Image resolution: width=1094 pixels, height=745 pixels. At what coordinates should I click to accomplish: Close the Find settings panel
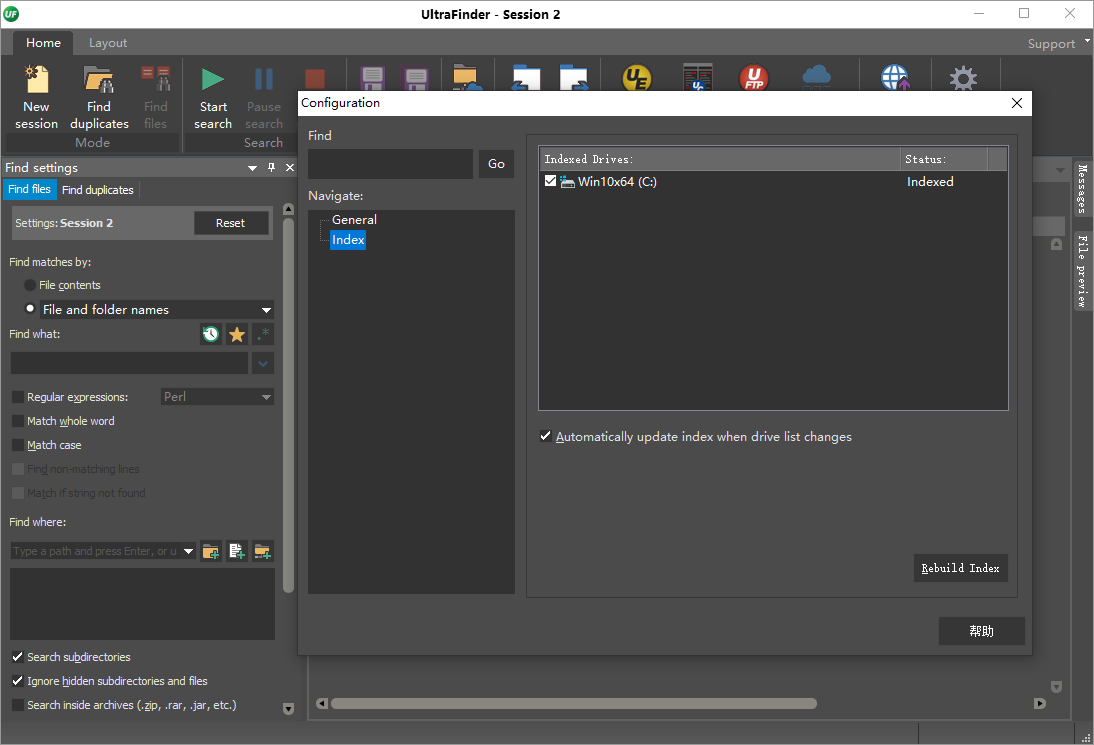coord(290,167)
